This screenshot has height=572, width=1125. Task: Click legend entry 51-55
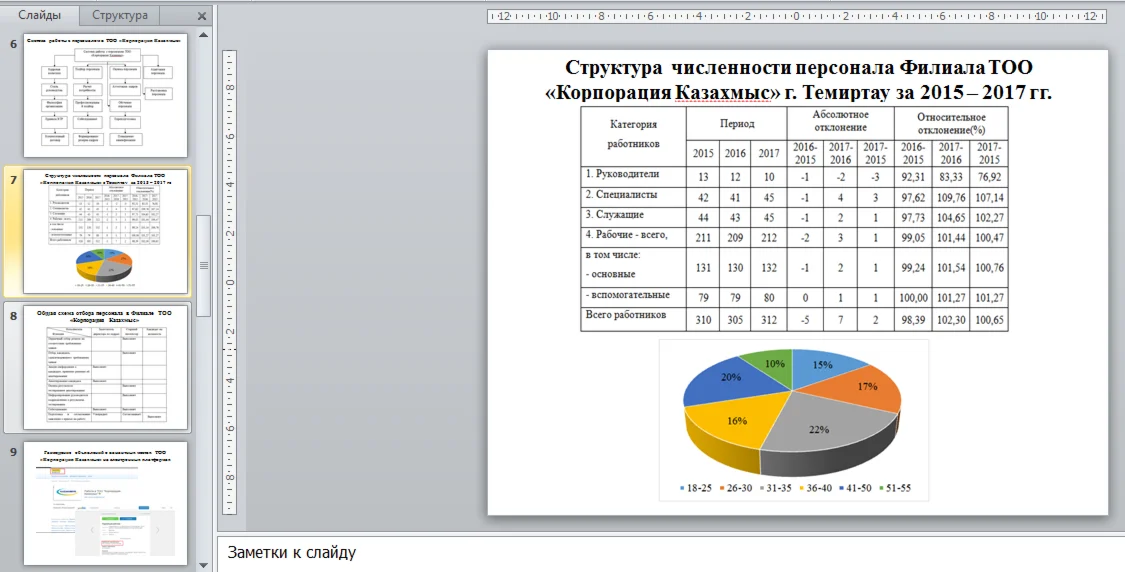click(895, 488)
